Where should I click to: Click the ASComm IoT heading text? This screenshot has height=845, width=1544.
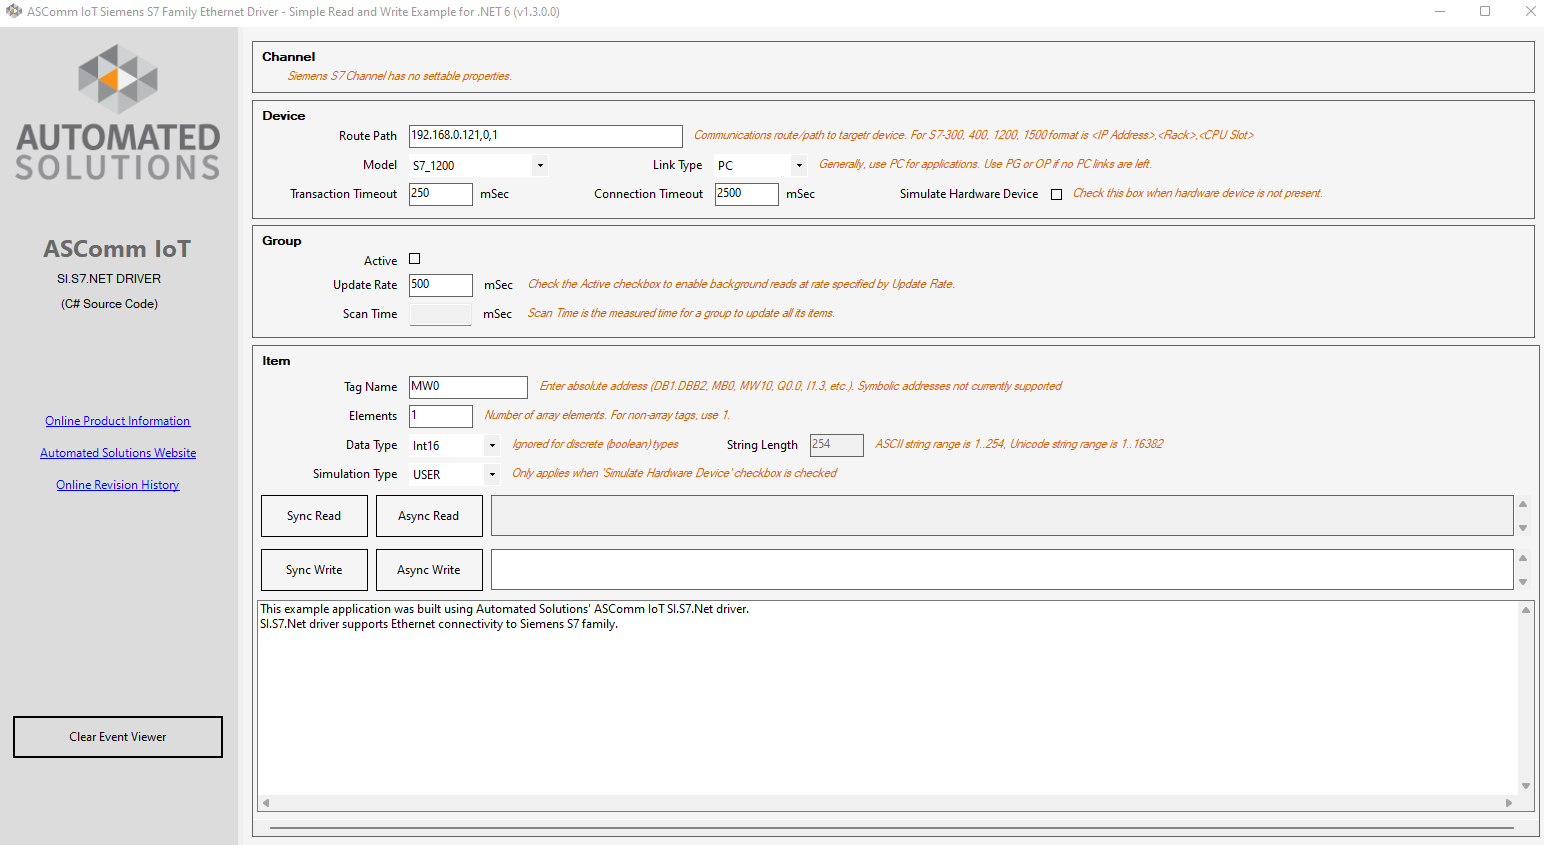click(x=117, y=249)
